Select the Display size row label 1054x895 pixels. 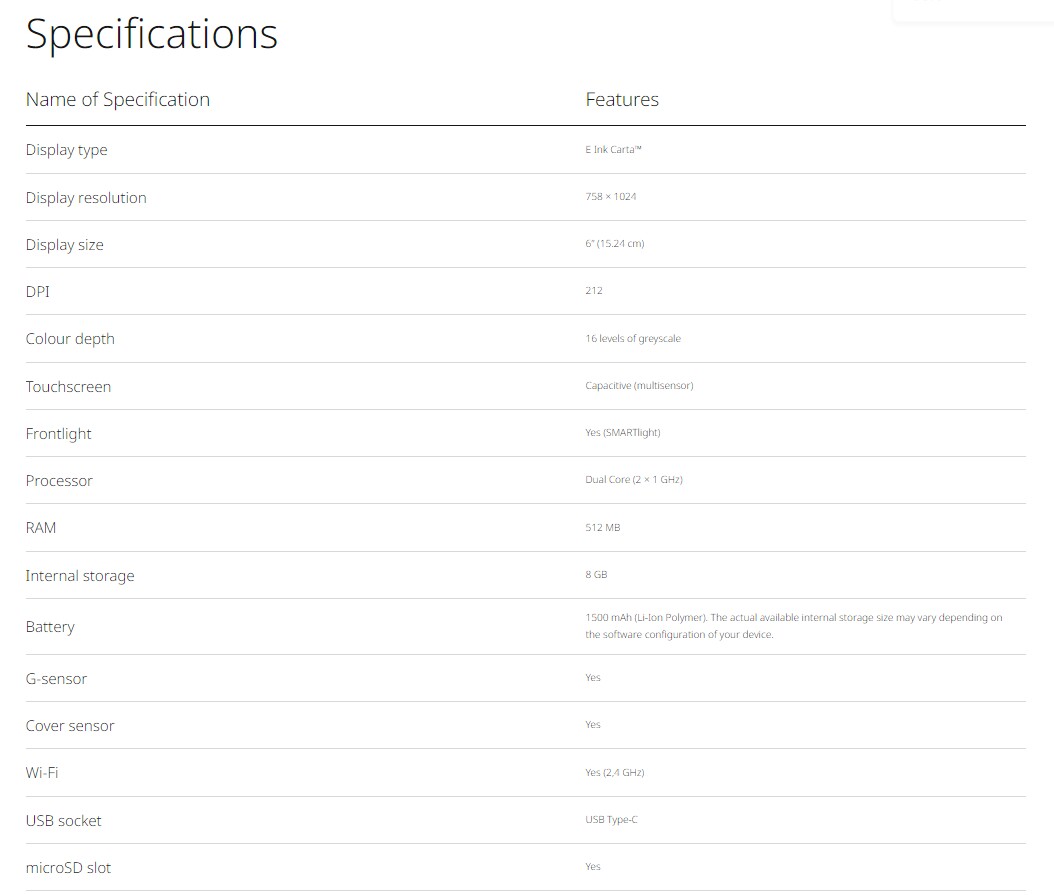(x=64, y=245)
